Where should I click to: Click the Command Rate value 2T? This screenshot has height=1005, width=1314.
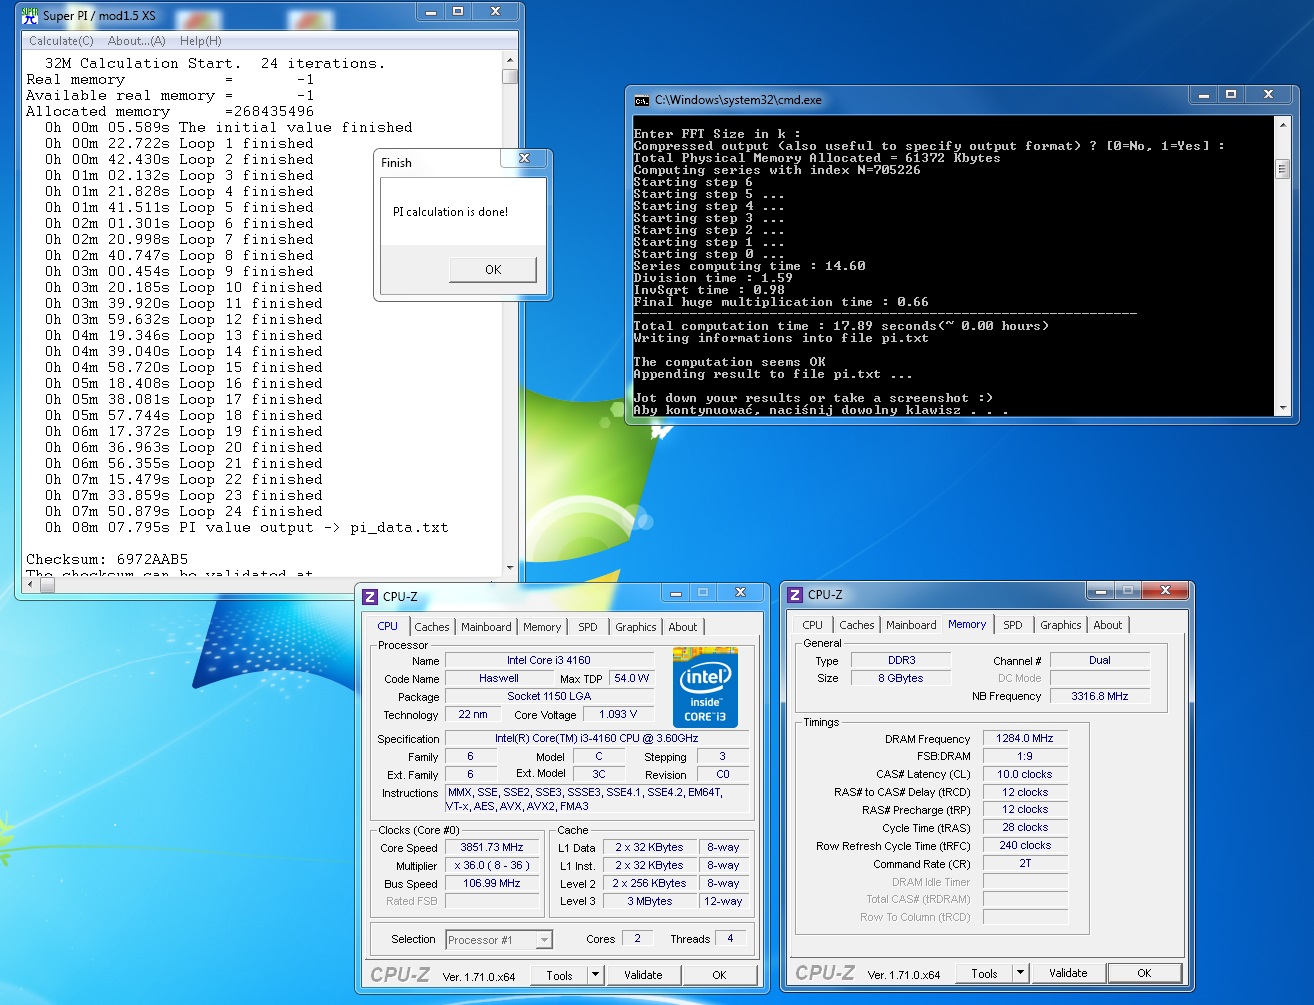coord(1025,863)
